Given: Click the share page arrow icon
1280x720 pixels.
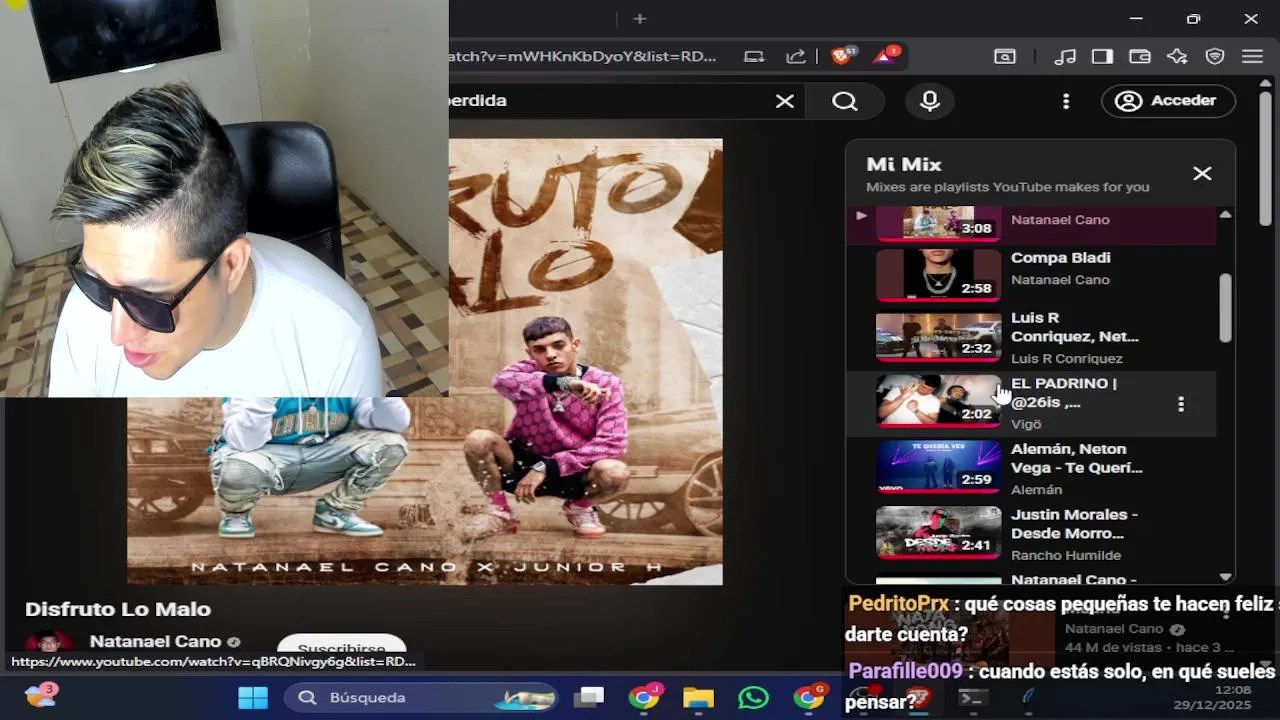Looking at the screenshot, I should point(796,56).
